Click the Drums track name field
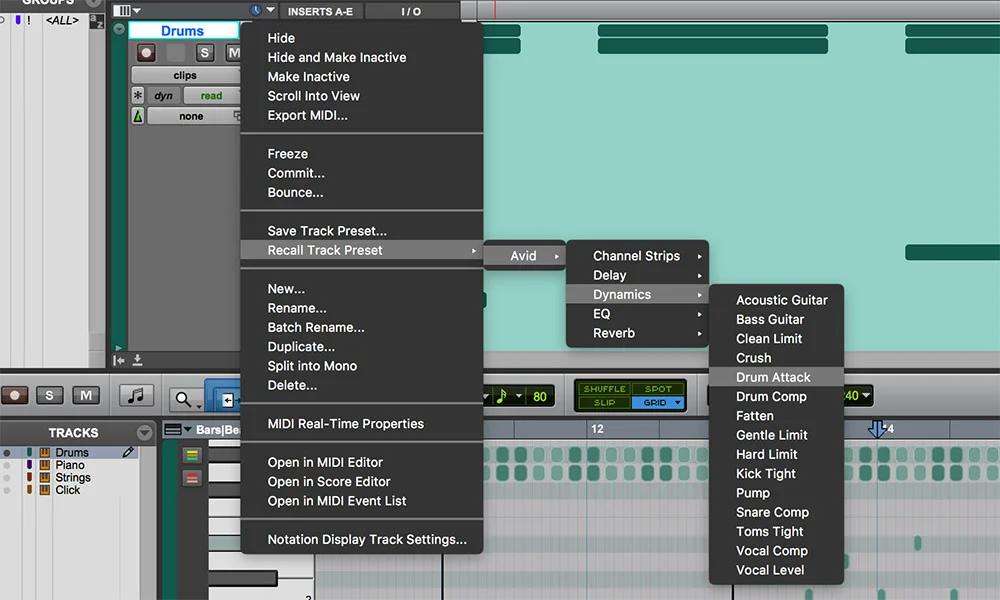Screen dimensions: 1000x600 tap(183, 31)
